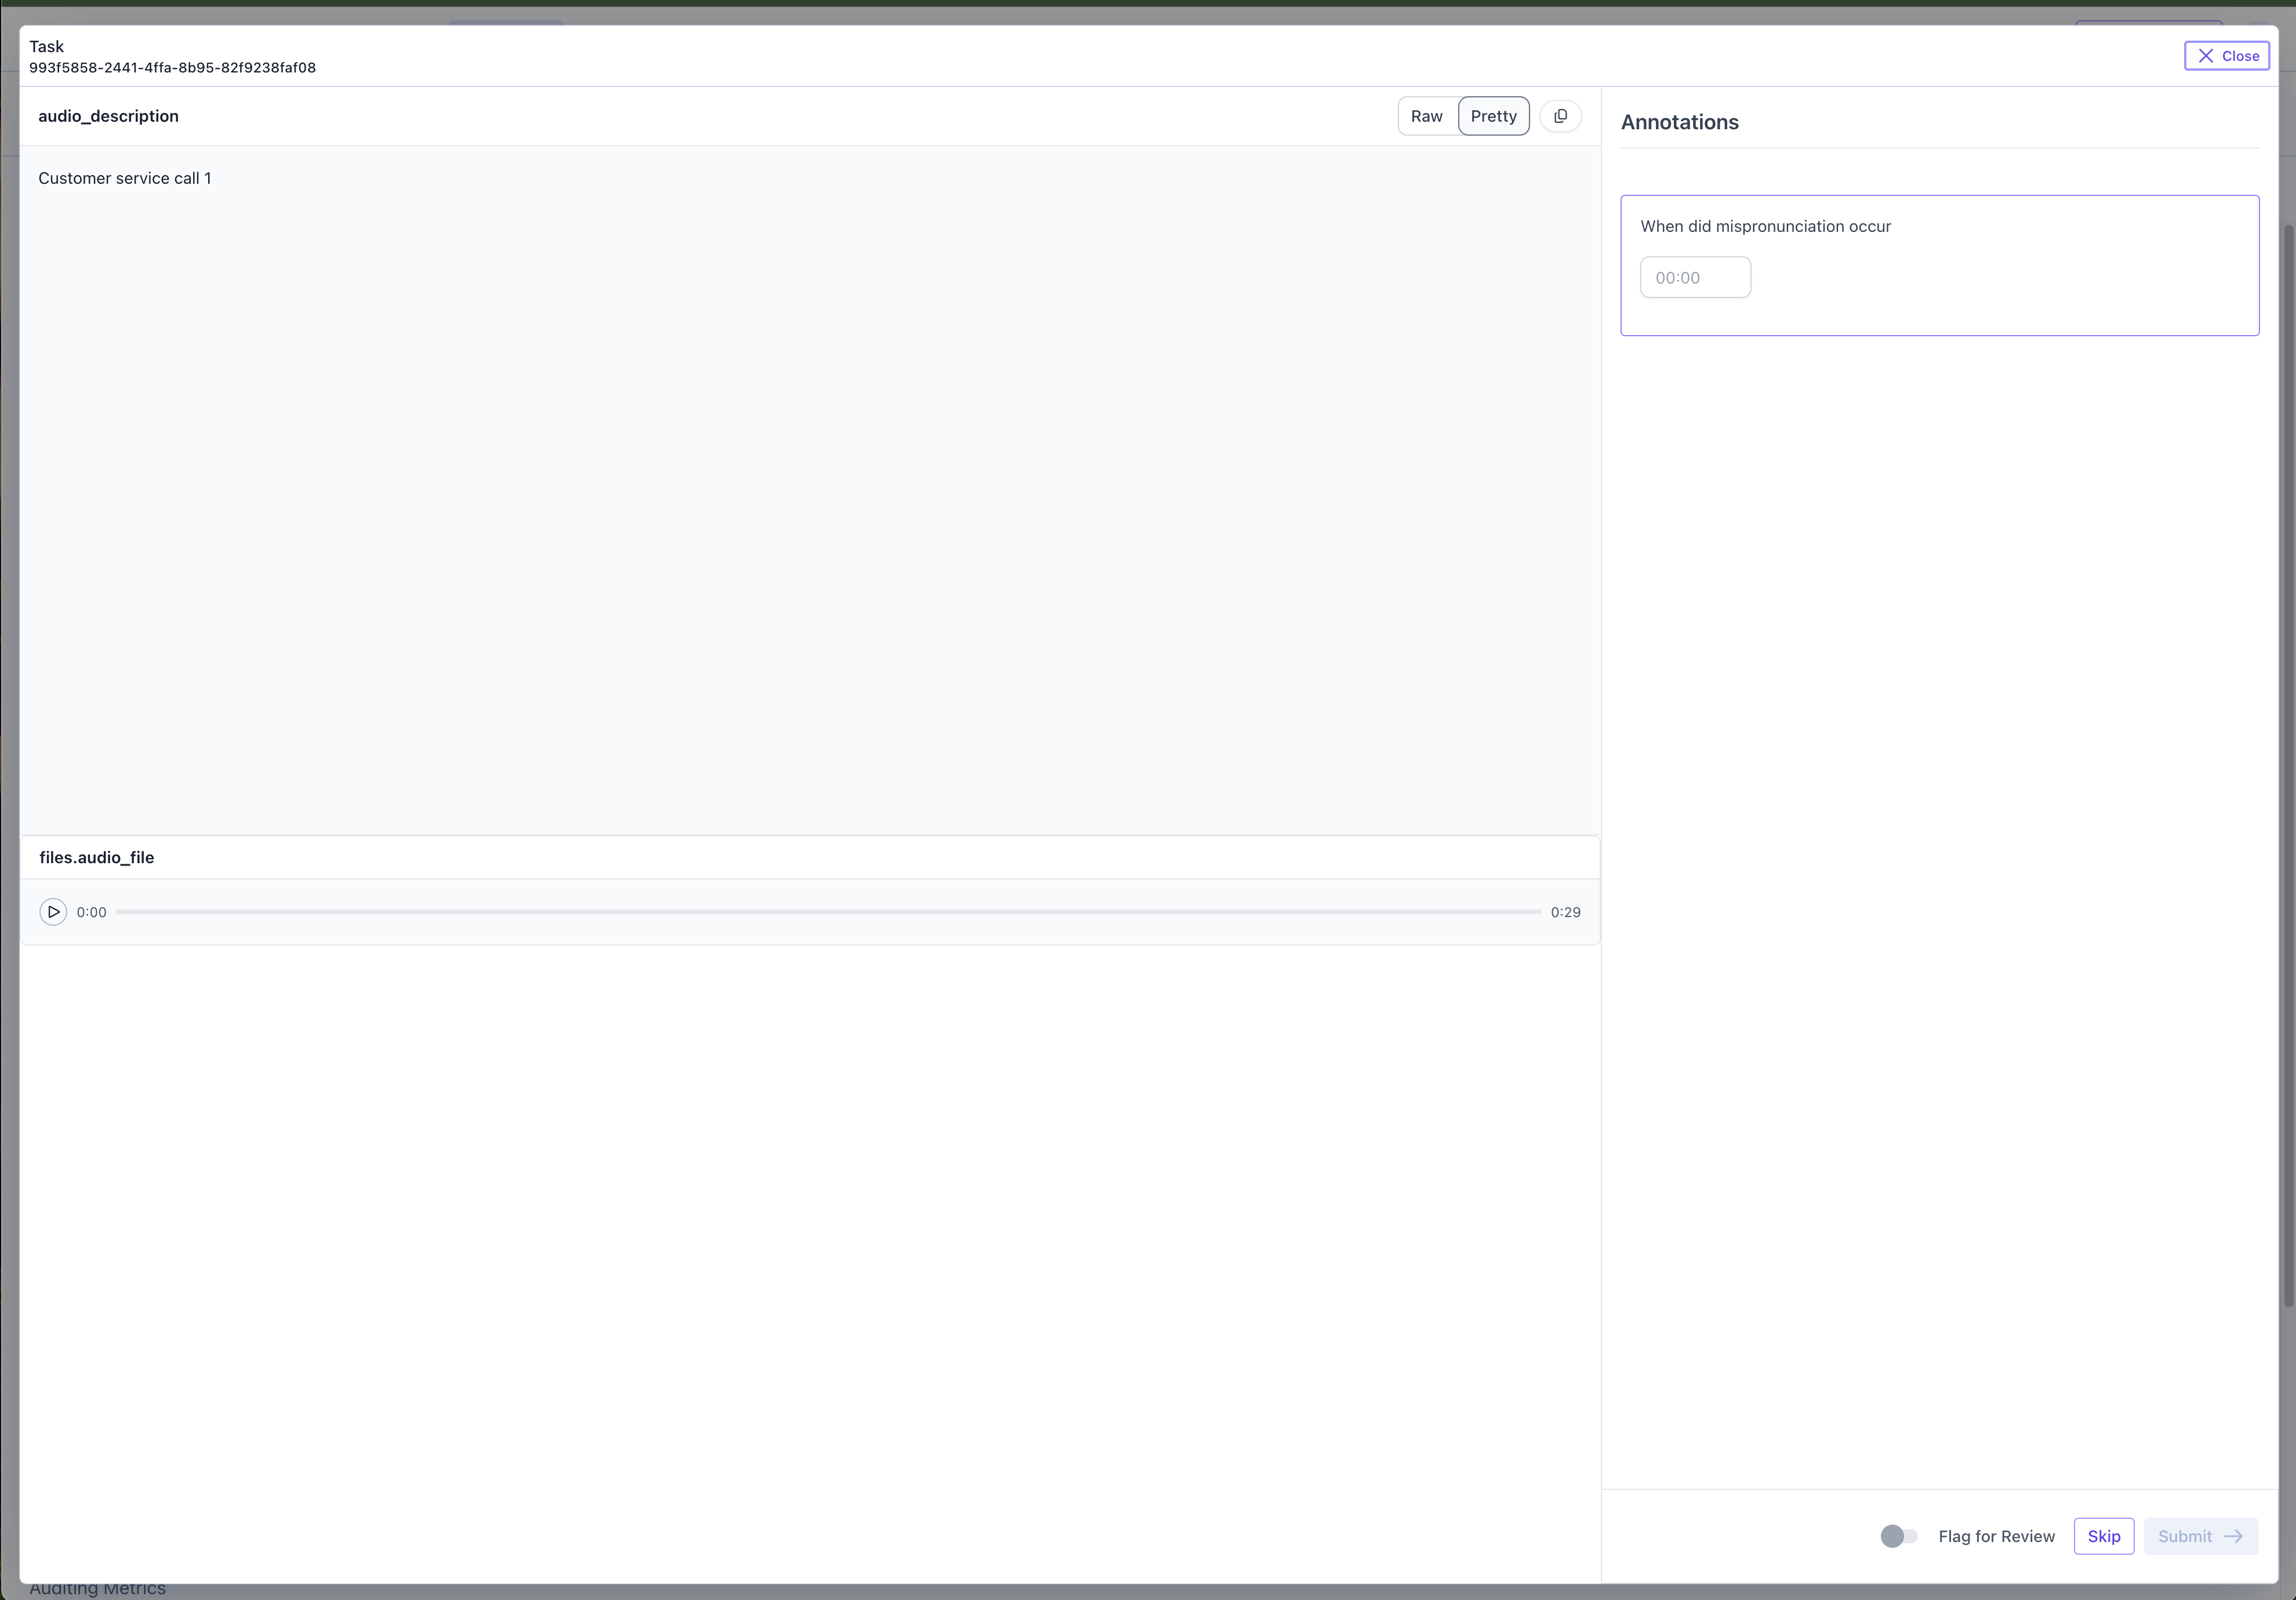Copy the audio_description content
Screen dimensions: 2296x1600
[x=1561, y=115]
